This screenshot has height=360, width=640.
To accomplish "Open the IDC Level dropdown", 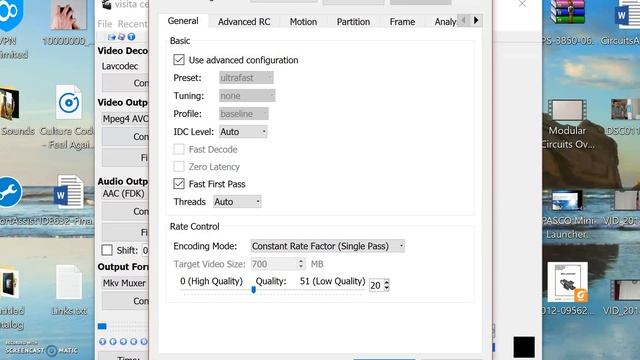I will pos(243,131).
